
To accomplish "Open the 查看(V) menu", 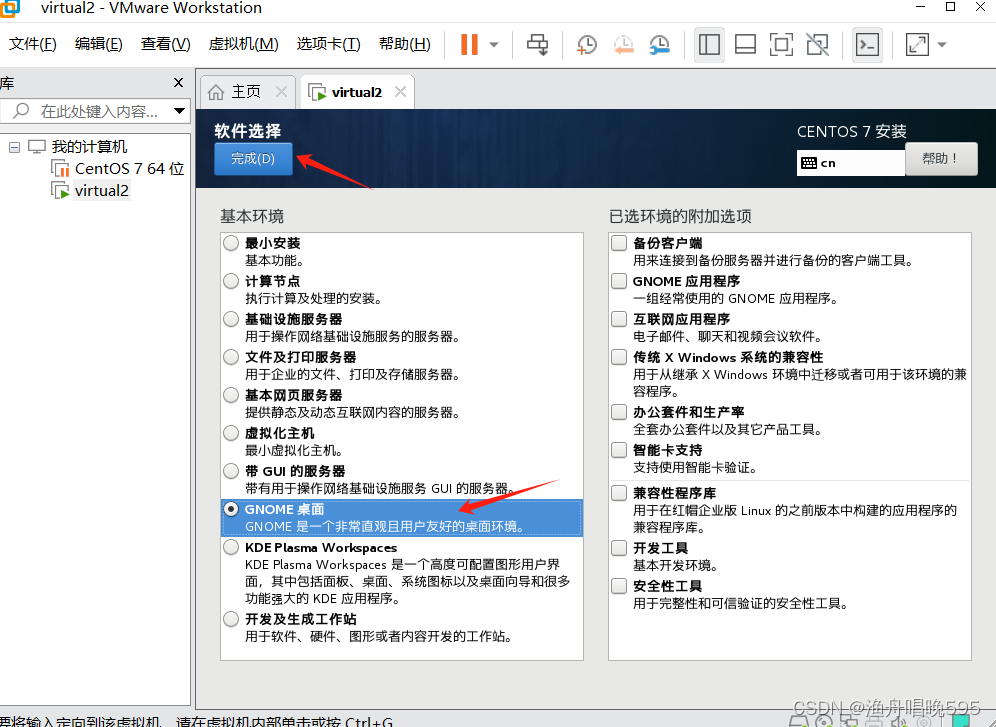I will 165,44.
